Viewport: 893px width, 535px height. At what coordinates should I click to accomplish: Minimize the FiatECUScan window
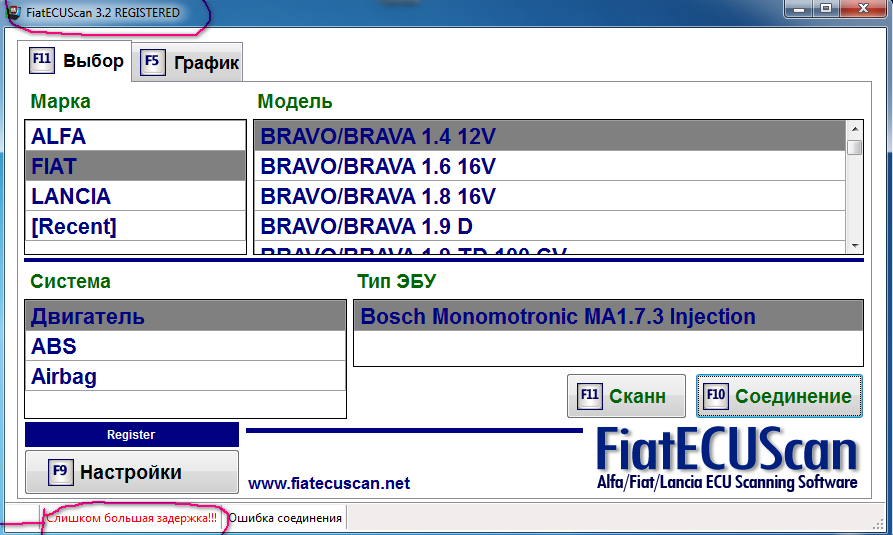(x=800, y=9)
